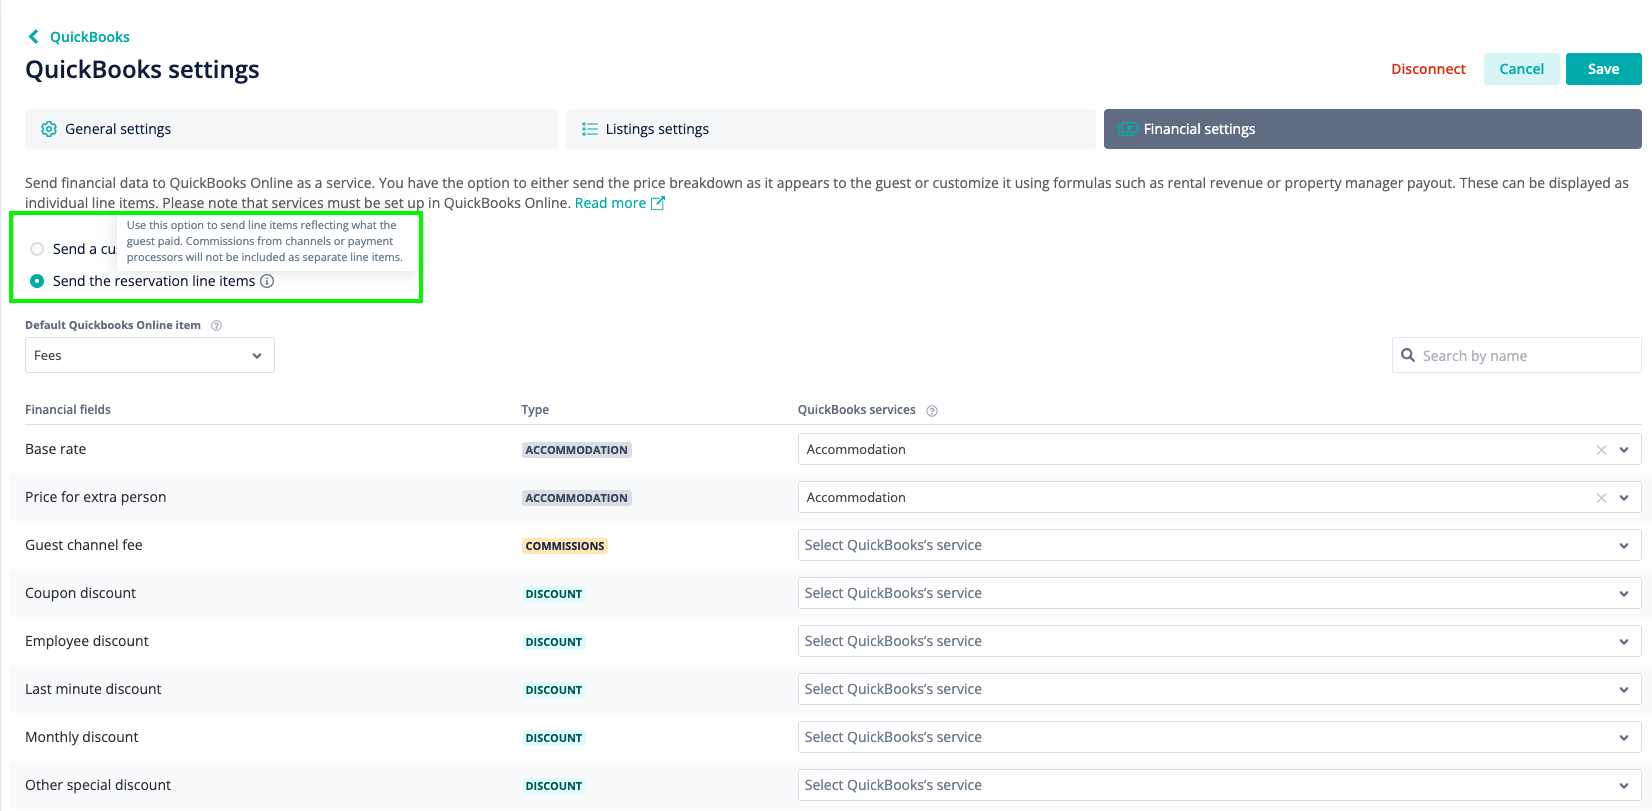Click the Other special discount label

point(98,785)
